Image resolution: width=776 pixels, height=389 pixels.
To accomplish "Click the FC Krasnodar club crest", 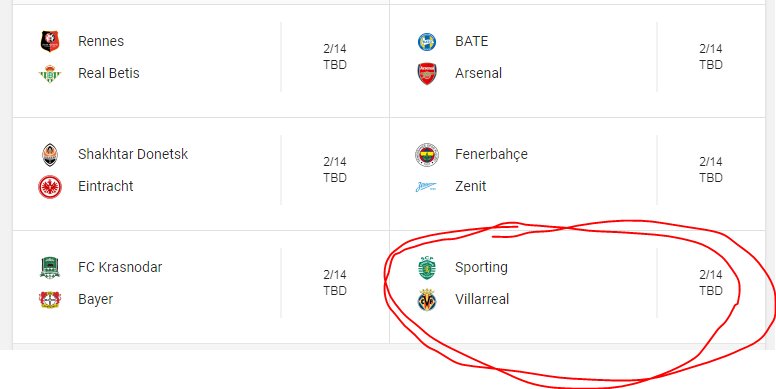I will 49,267.
